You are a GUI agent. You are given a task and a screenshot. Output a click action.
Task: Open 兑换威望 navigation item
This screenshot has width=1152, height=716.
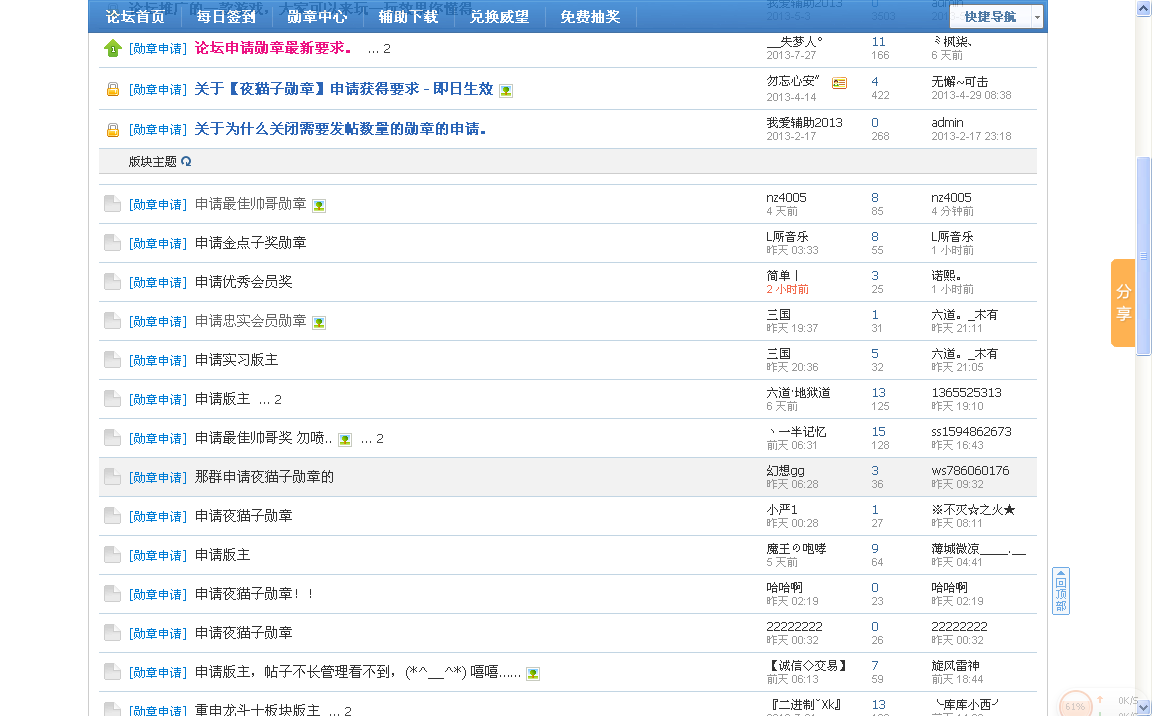pos(500,16)
